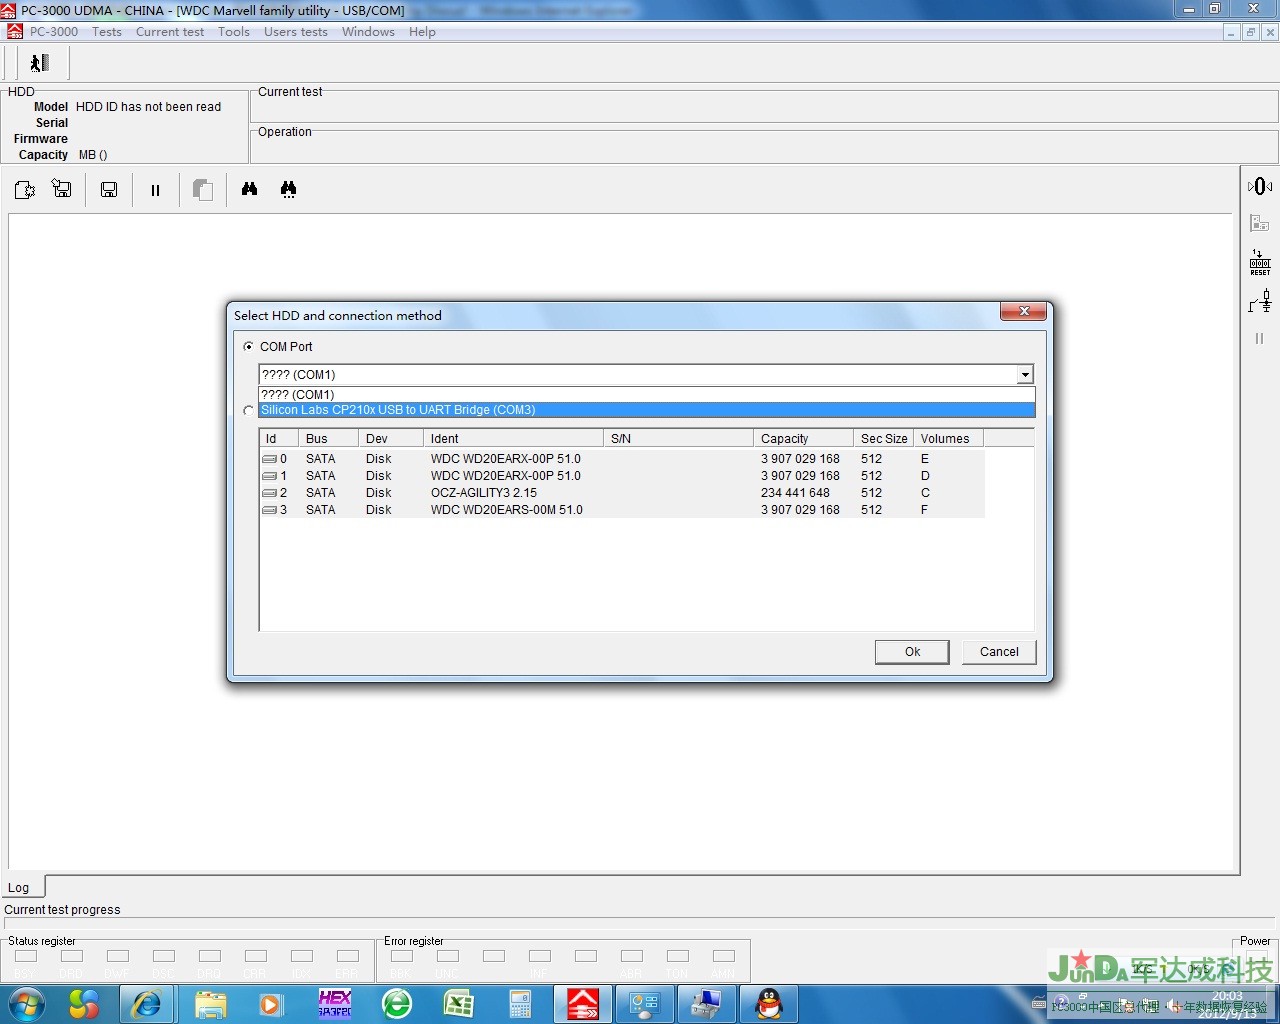Open Internet Explorer from the taskbar

(x=147, y=1004)
